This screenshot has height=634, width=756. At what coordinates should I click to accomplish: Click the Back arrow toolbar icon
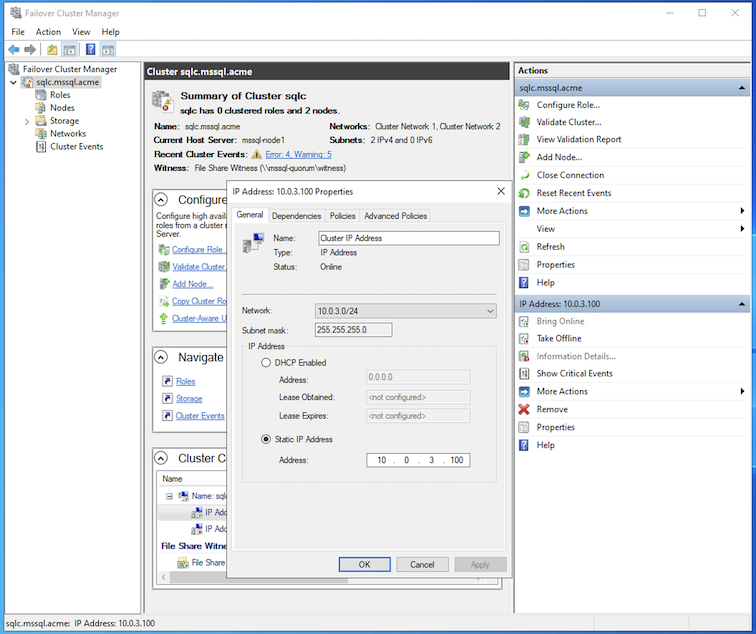click(14, 49)
